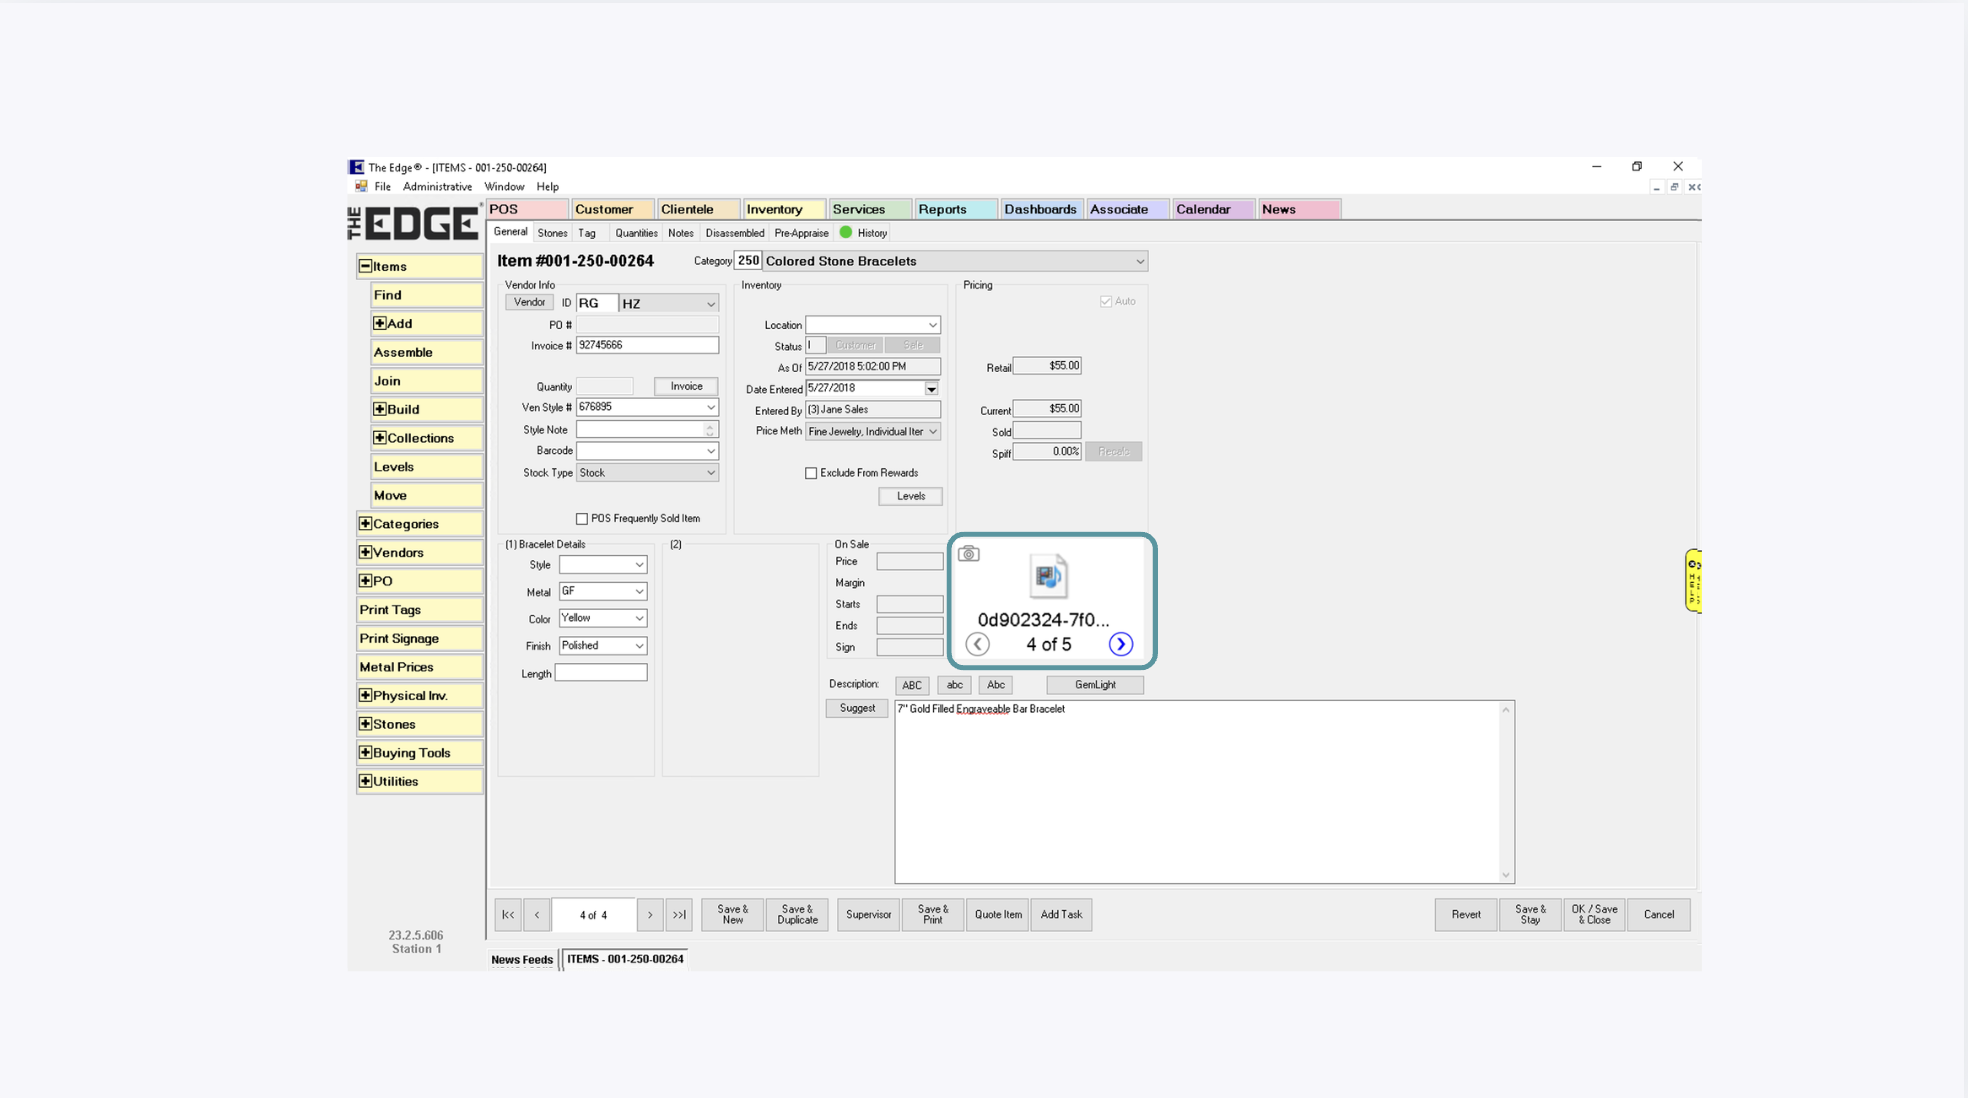Screen dimensions: 1968x1098
Task: Click the yellow side tab on right edge
Action: 1692,580
